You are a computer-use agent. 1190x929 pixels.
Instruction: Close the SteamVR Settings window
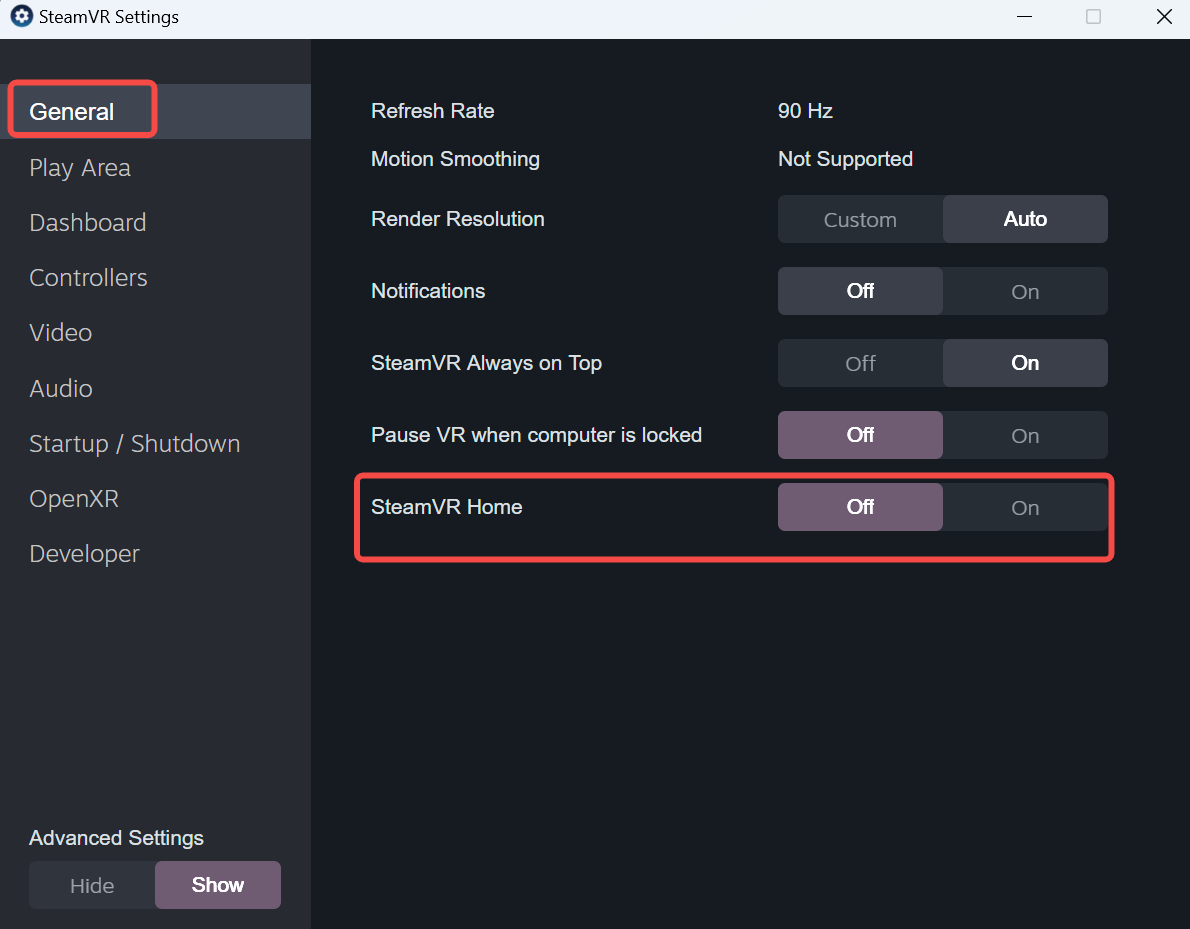point(1164,17)
